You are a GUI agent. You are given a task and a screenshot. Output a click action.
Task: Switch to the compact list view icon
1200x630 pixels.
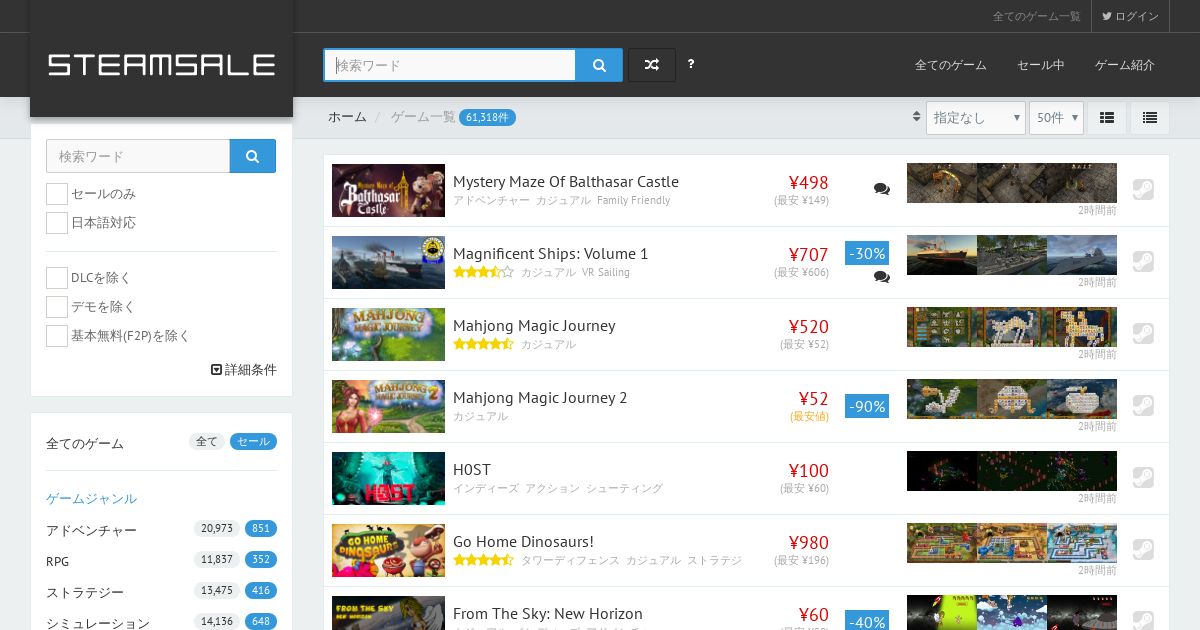(1150, 118)
